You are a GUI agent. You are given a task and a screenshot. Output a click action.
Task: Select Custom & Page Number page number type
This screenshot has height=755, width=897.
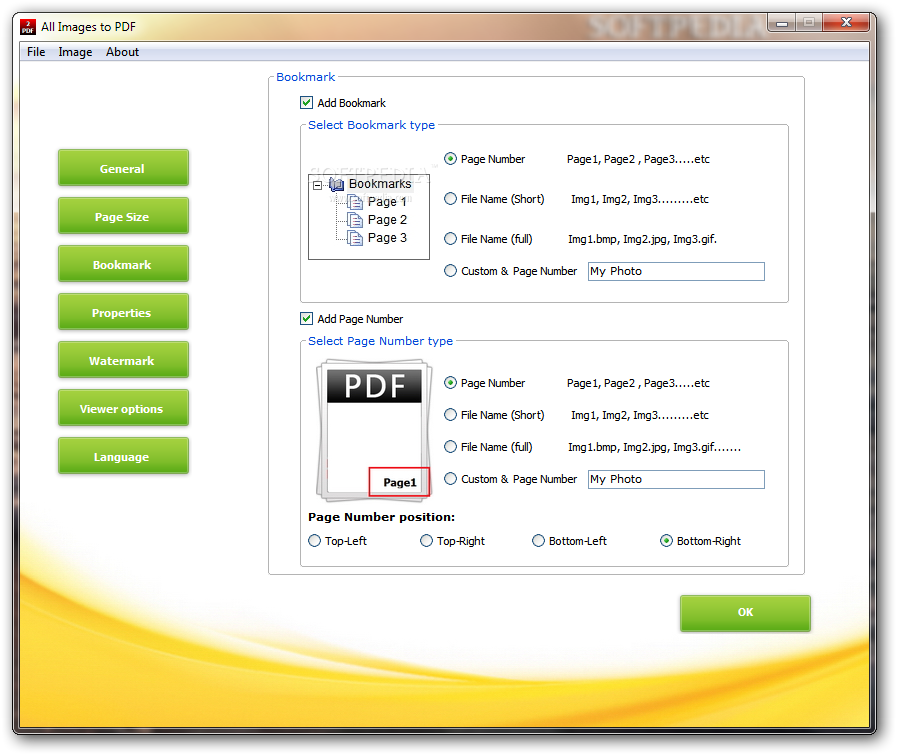(451, 479)
